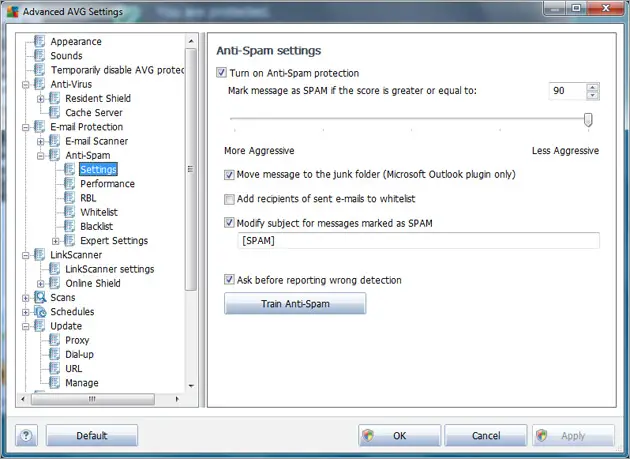Disable Turn on Anti-Spam protection checkbox

click(221, 72)
